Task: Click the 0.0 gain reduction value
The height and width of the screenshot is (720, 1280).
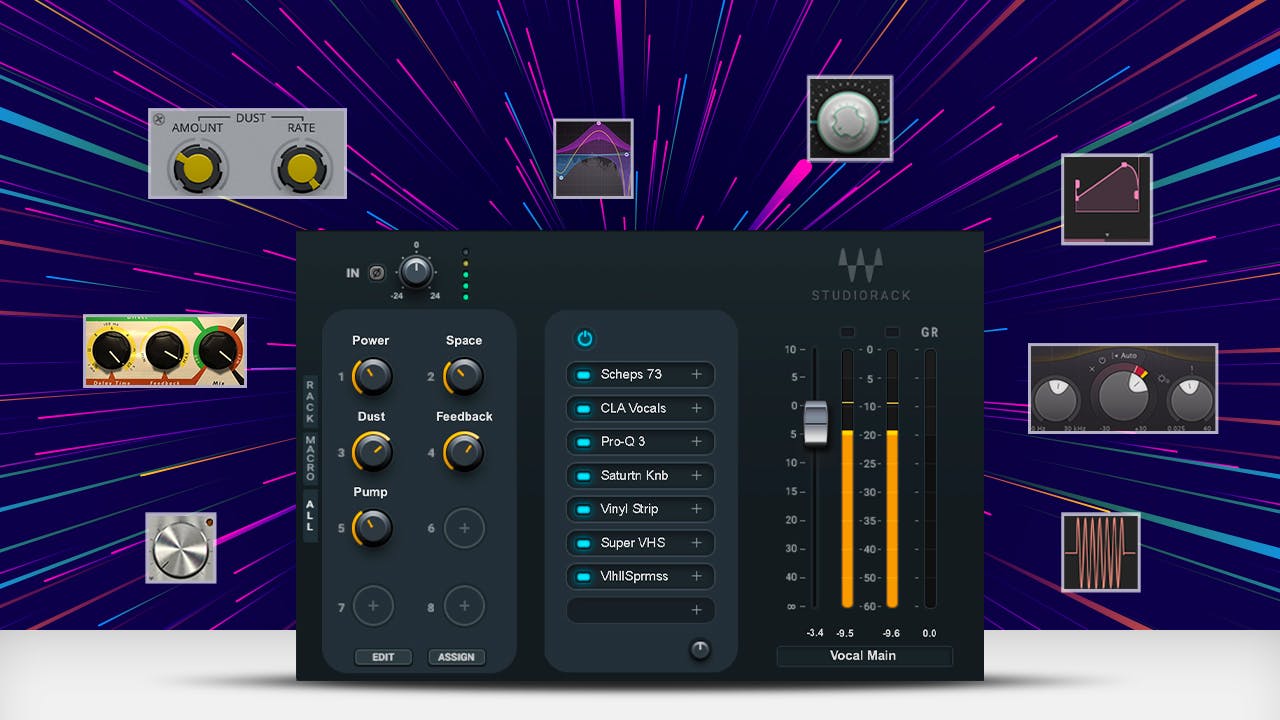Action: (930, 633)
